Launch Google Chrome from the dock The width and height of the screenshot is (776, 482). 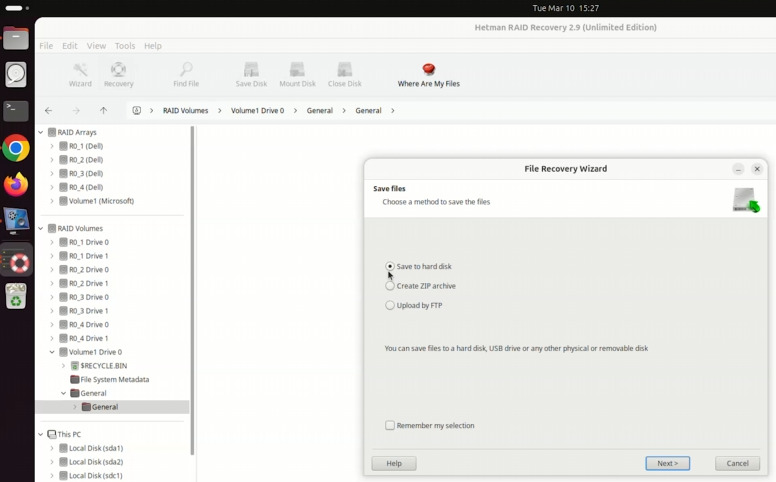point(16,148)
